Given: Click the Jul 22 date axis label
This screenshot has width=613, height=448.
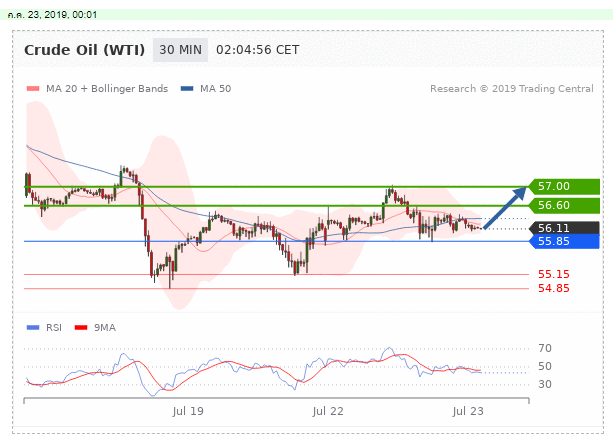Looking at the screenshot, I should (x=328, y=411).
